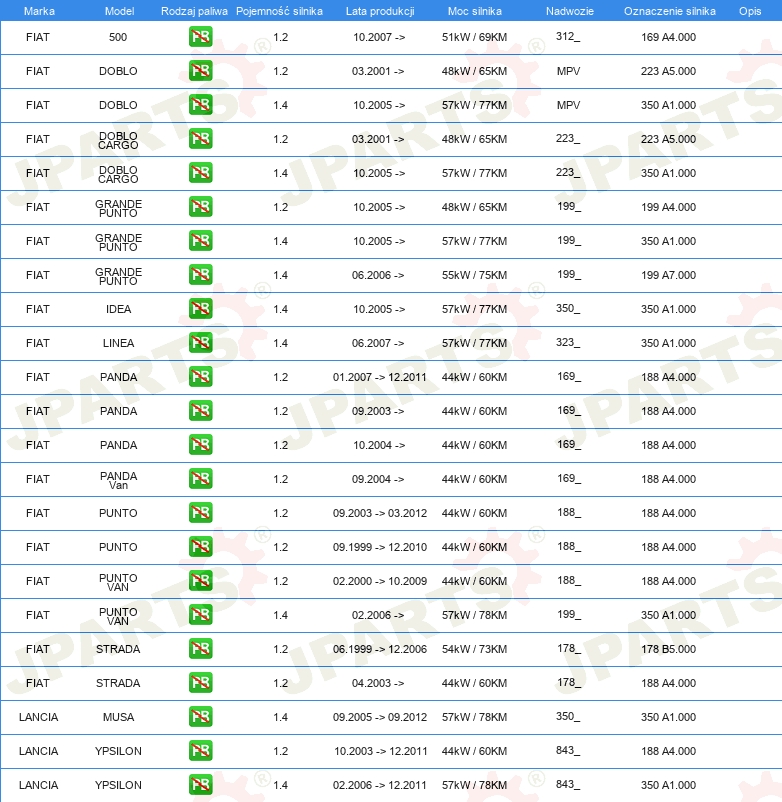Click the 'Marka' column header

[x=39, y=11]
